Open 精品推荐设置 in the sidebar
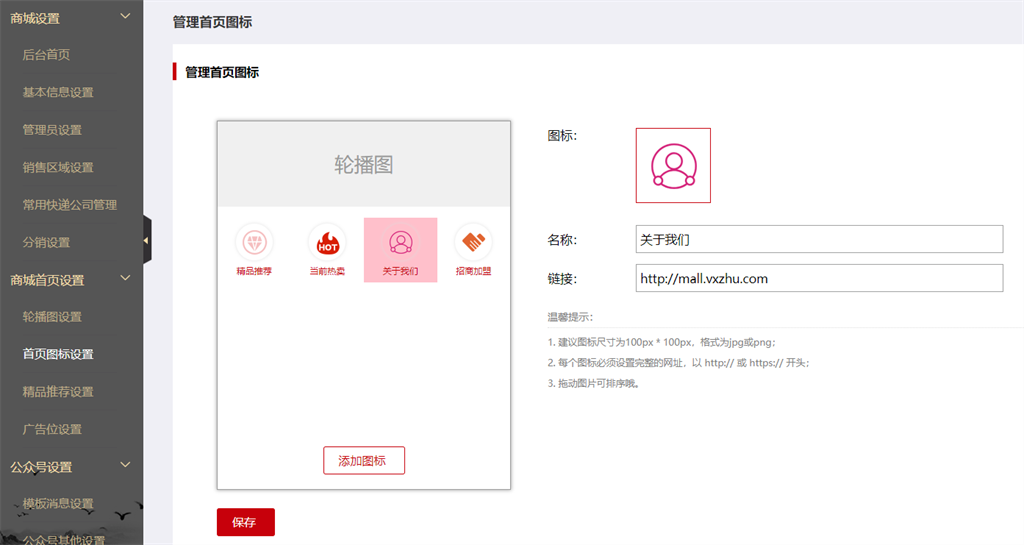This screenshot has height=545, width=1024. pos(58,392)
